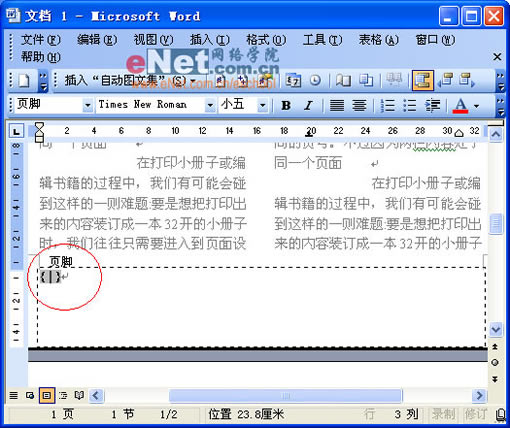Click 插入"自动图文集" button
This screenshot has width=510, height=428.
130,81
